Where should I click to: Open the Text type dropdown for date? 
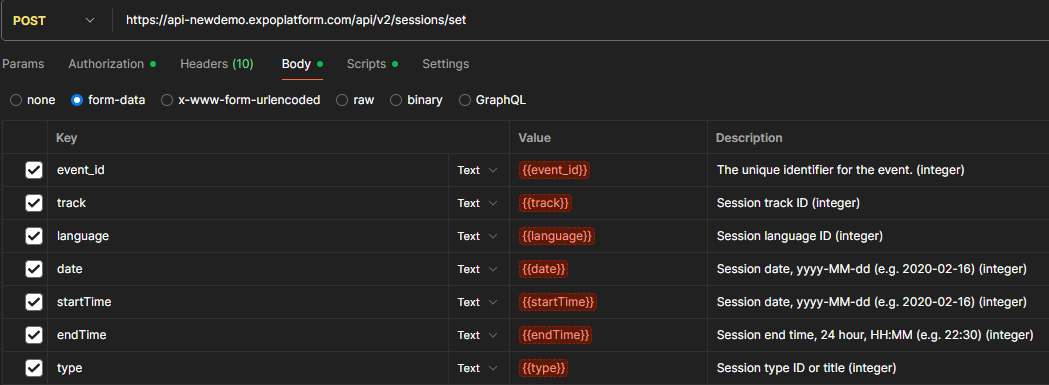[478, 269]
